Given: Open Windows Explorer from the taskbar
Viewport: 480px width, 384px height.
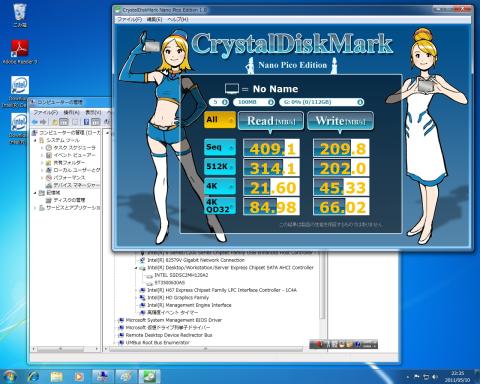Looking at the screenshot, I should 56,377.
